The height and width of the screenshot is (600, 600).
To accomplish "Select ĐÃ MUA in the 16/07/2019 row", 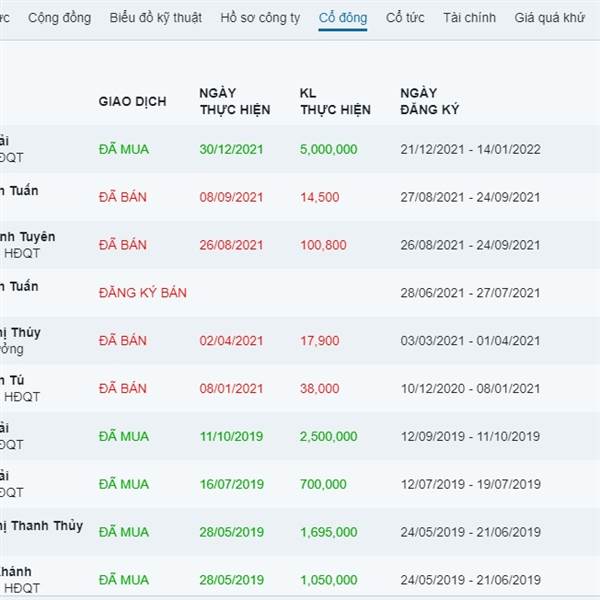I will click(x=124, y=484).
